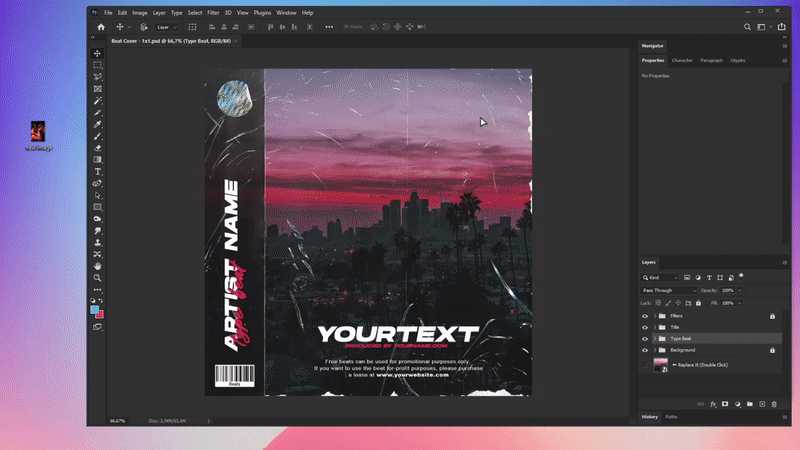The image size is (800, 450).
Task: Hide the Filters group layer
Action: [x=645, y=316]
